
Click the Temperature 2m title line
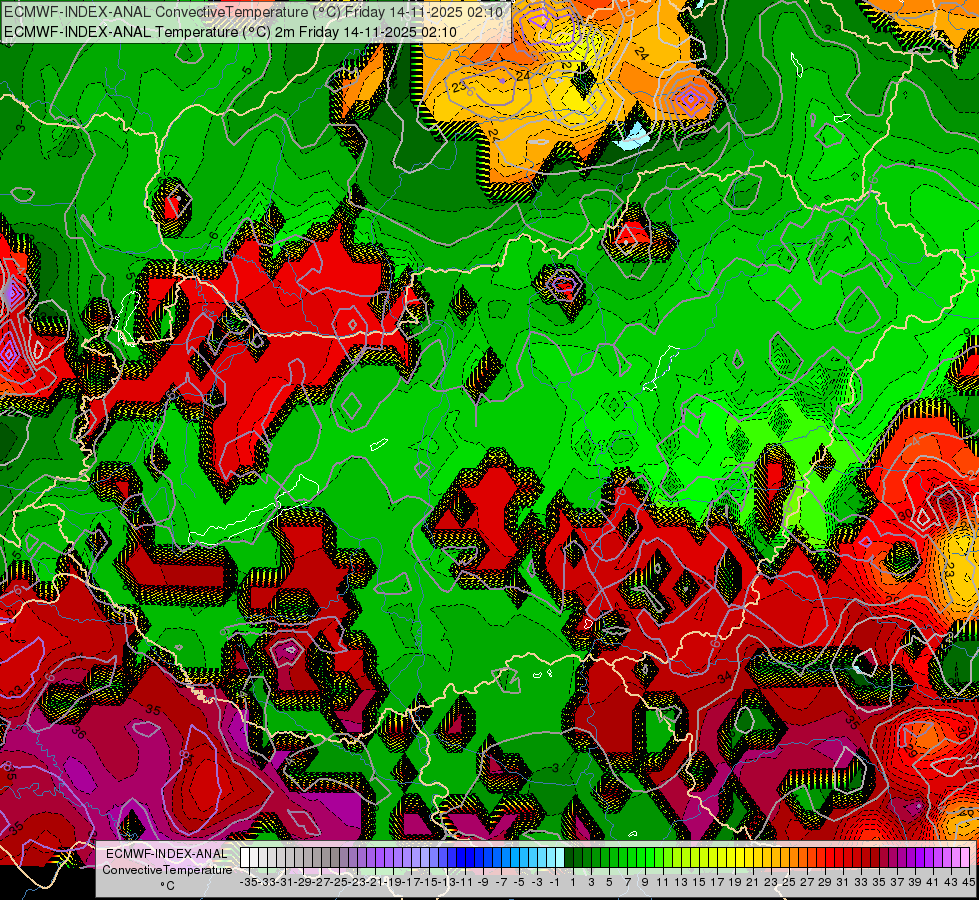[x=230, y=32]
